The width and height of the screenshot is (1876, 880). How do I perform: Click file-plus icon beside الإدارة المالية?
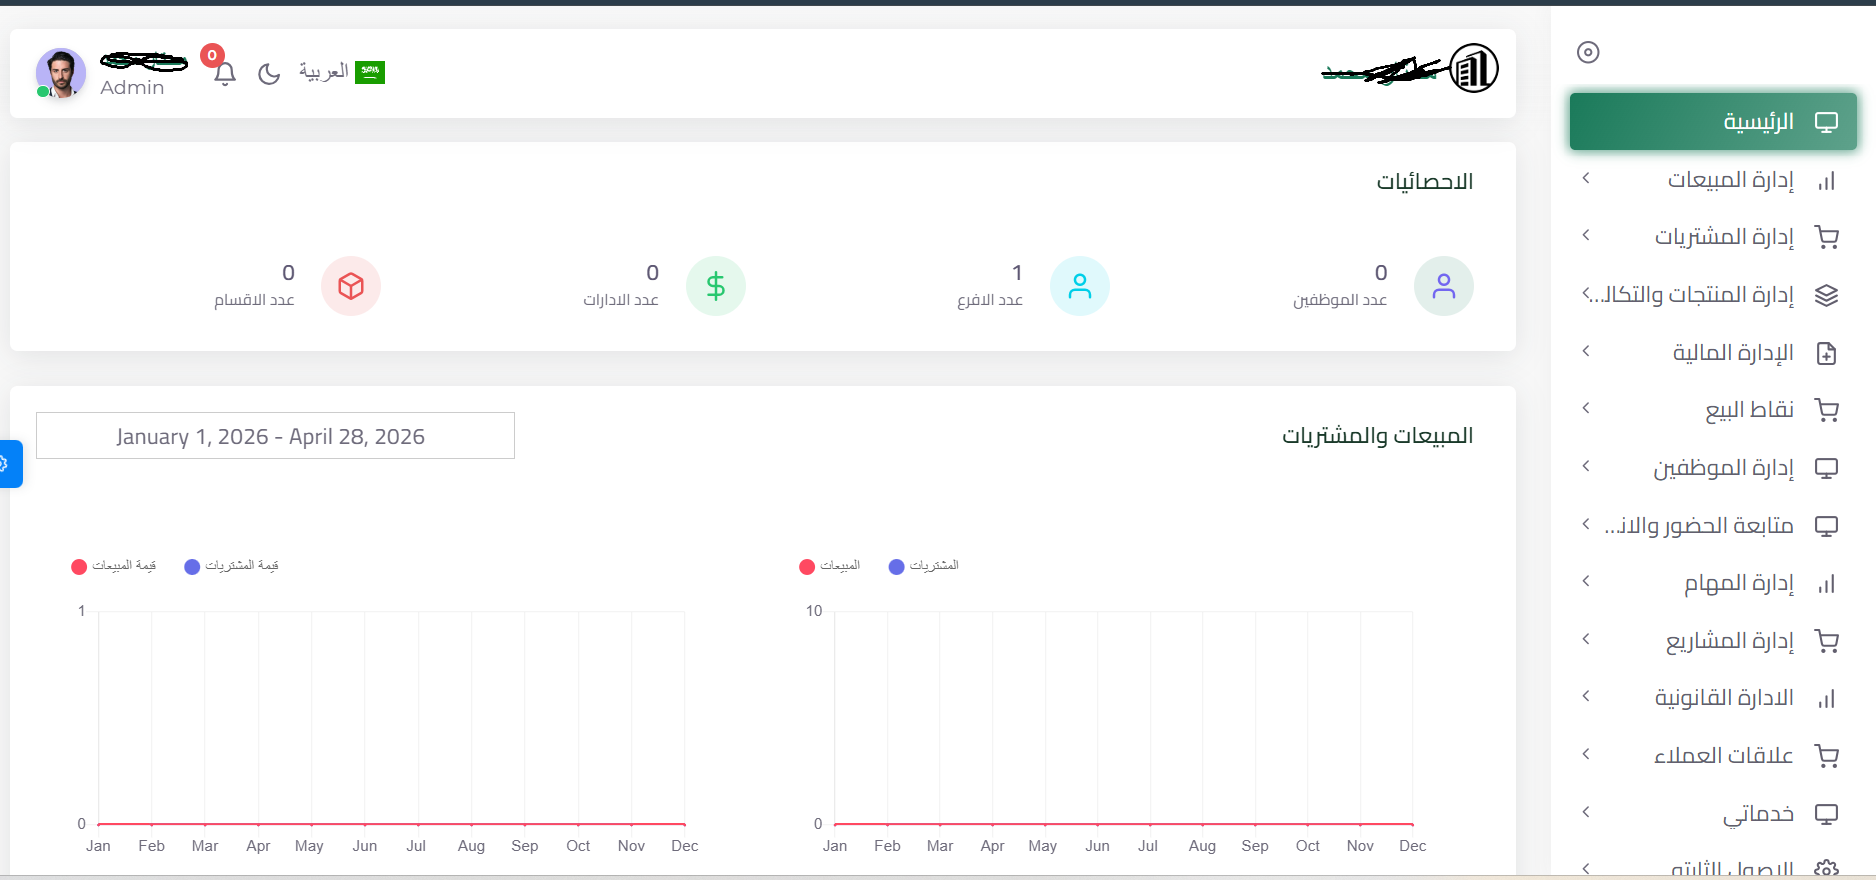pos(1826,353)
